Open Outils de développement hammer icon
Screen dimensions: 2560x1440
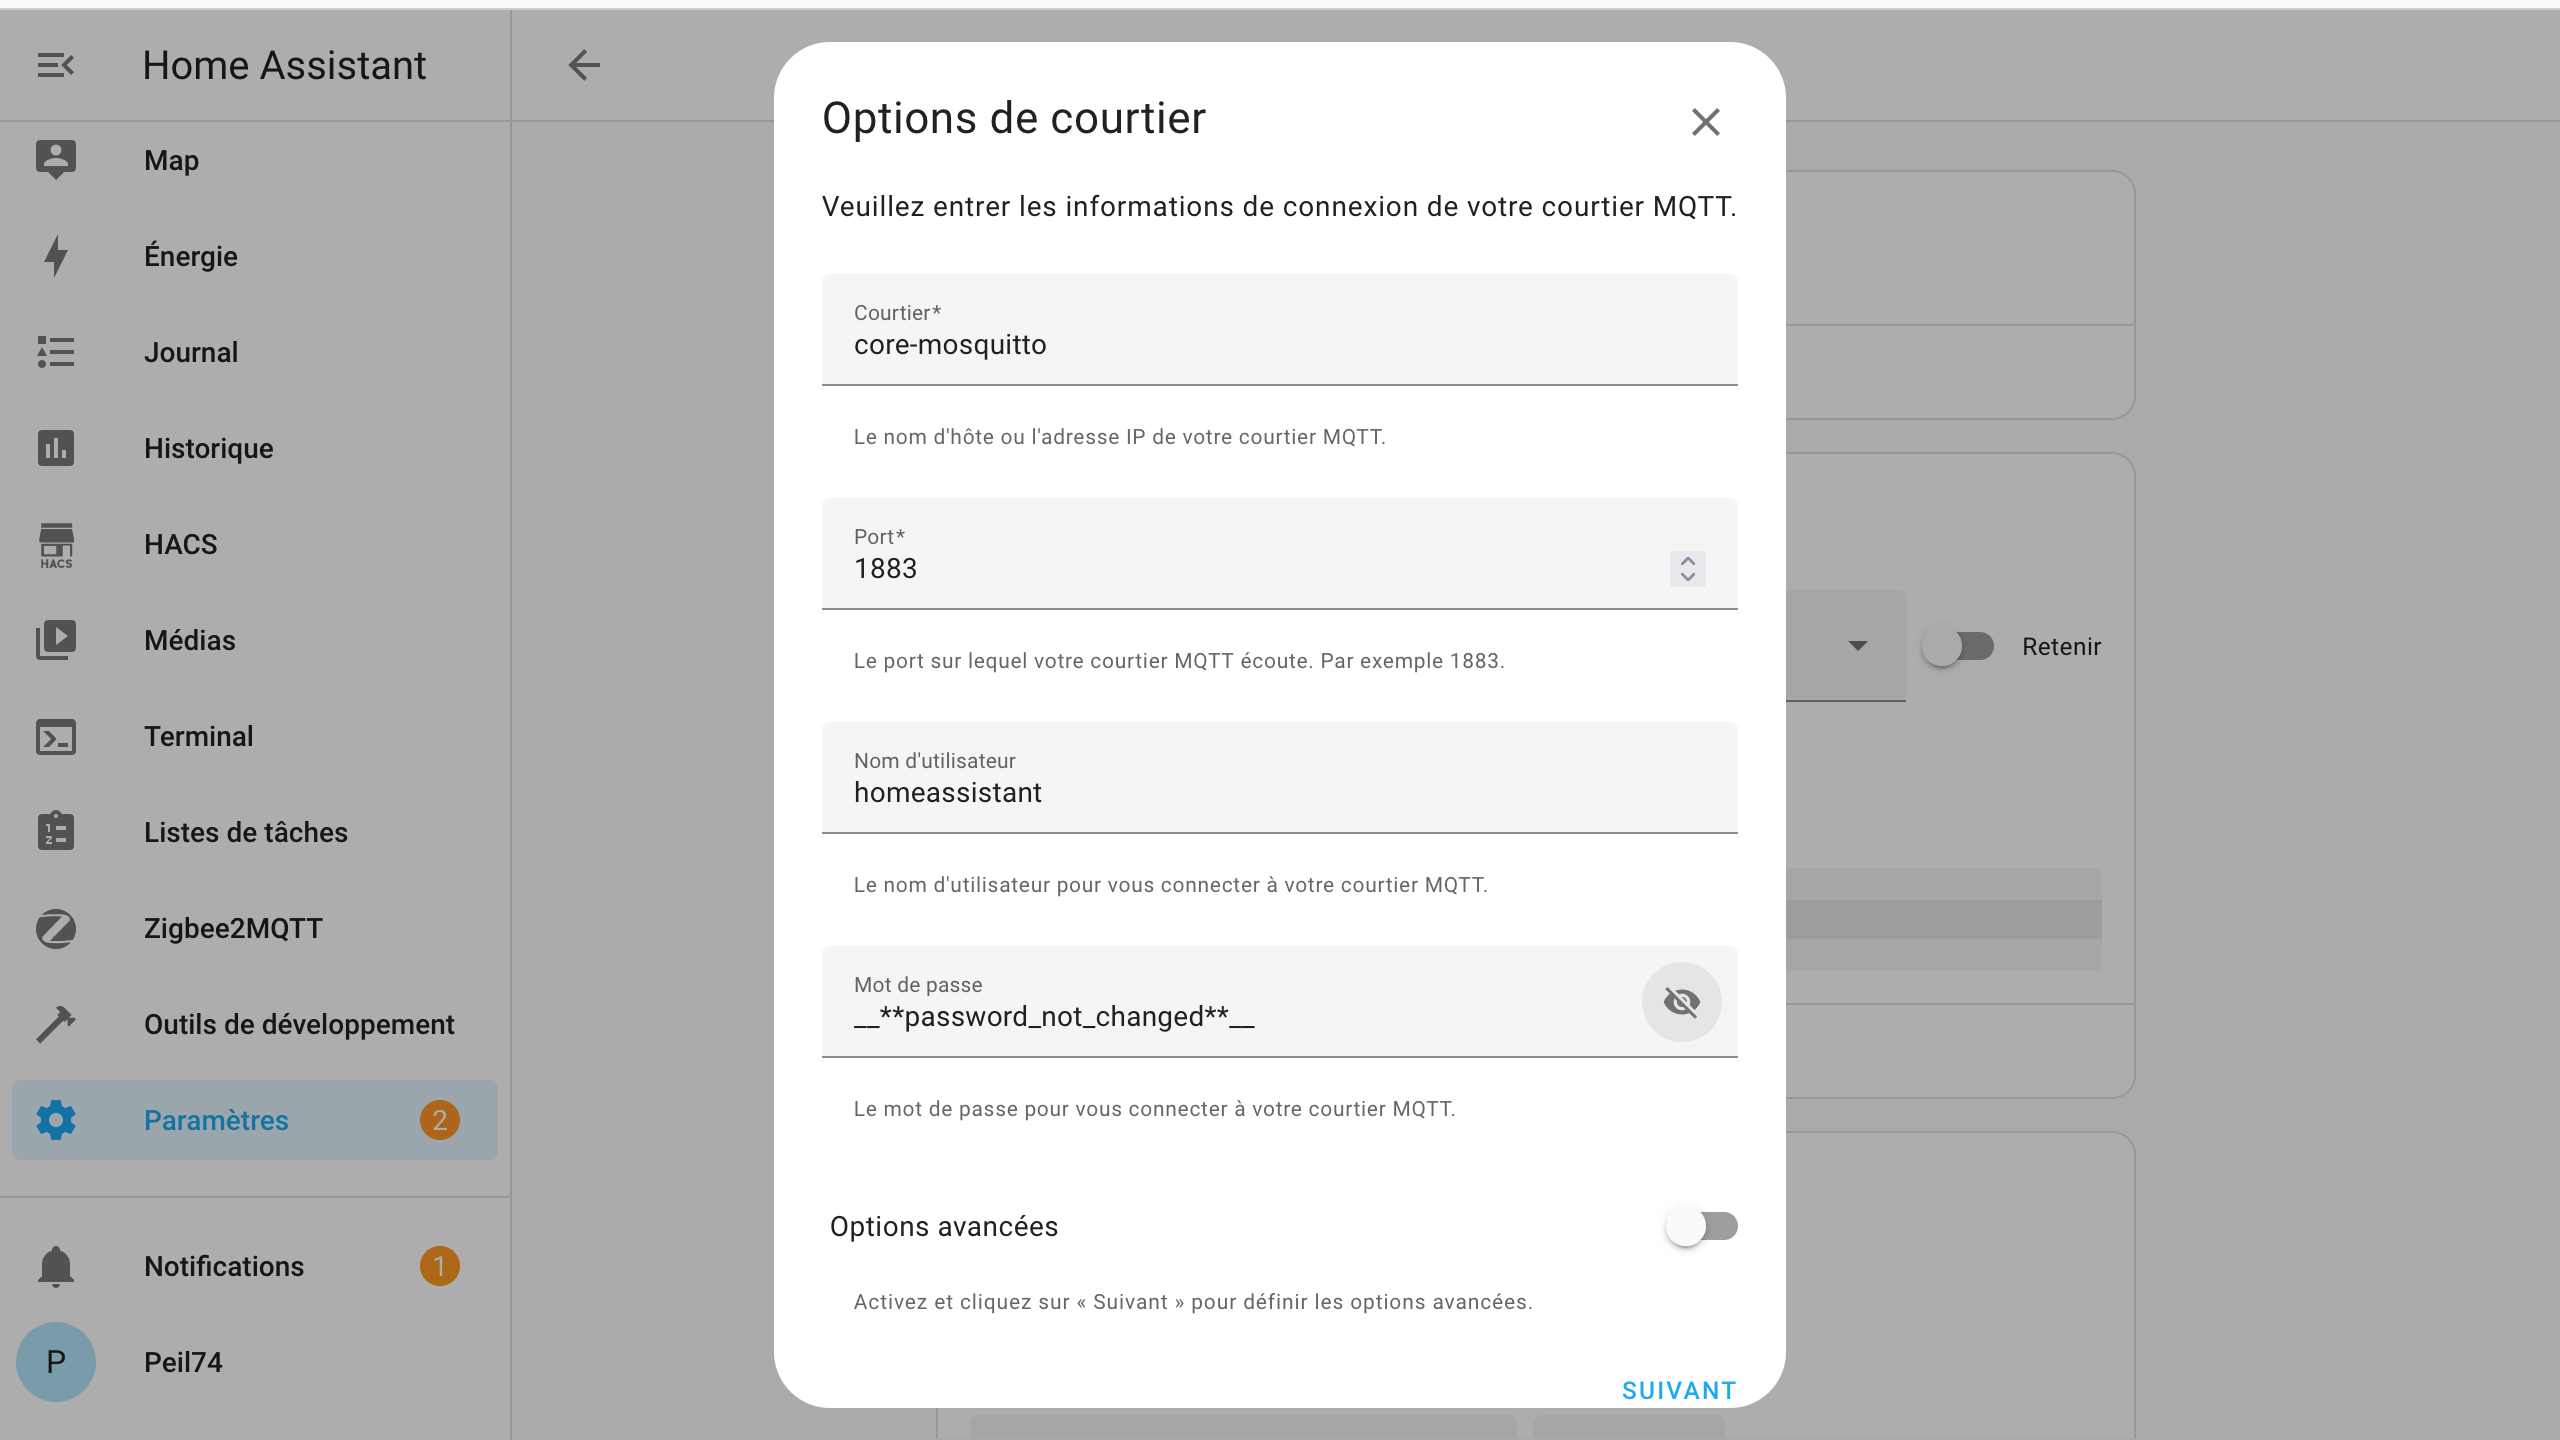coord(56,1025)
